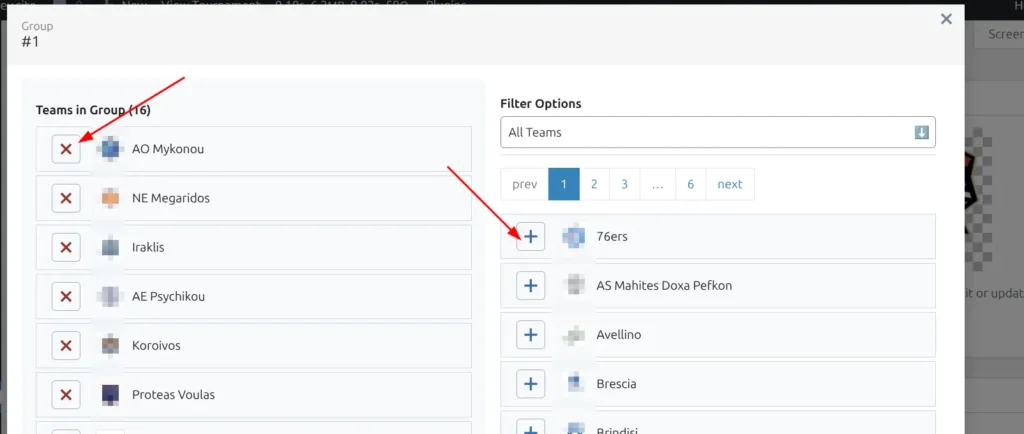Jump to page 6 of teams
This screenshot has height=434, width=1024.
click(691, 184)
